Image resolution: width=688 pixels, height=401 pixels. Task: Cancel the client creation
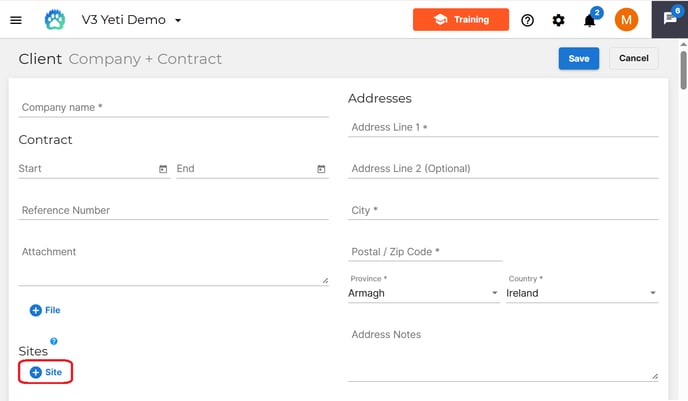634,58
